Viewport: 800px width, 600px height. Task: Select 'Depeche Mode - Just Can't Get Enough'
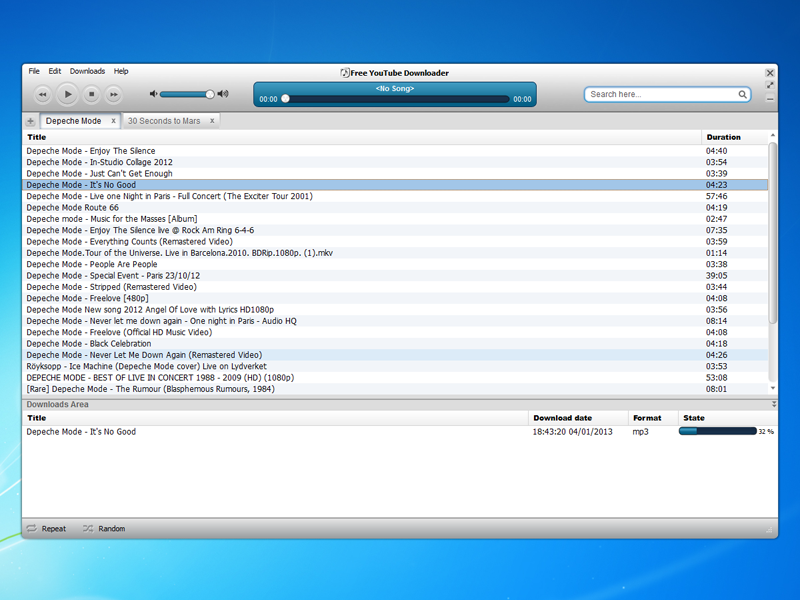coord(395,173)
